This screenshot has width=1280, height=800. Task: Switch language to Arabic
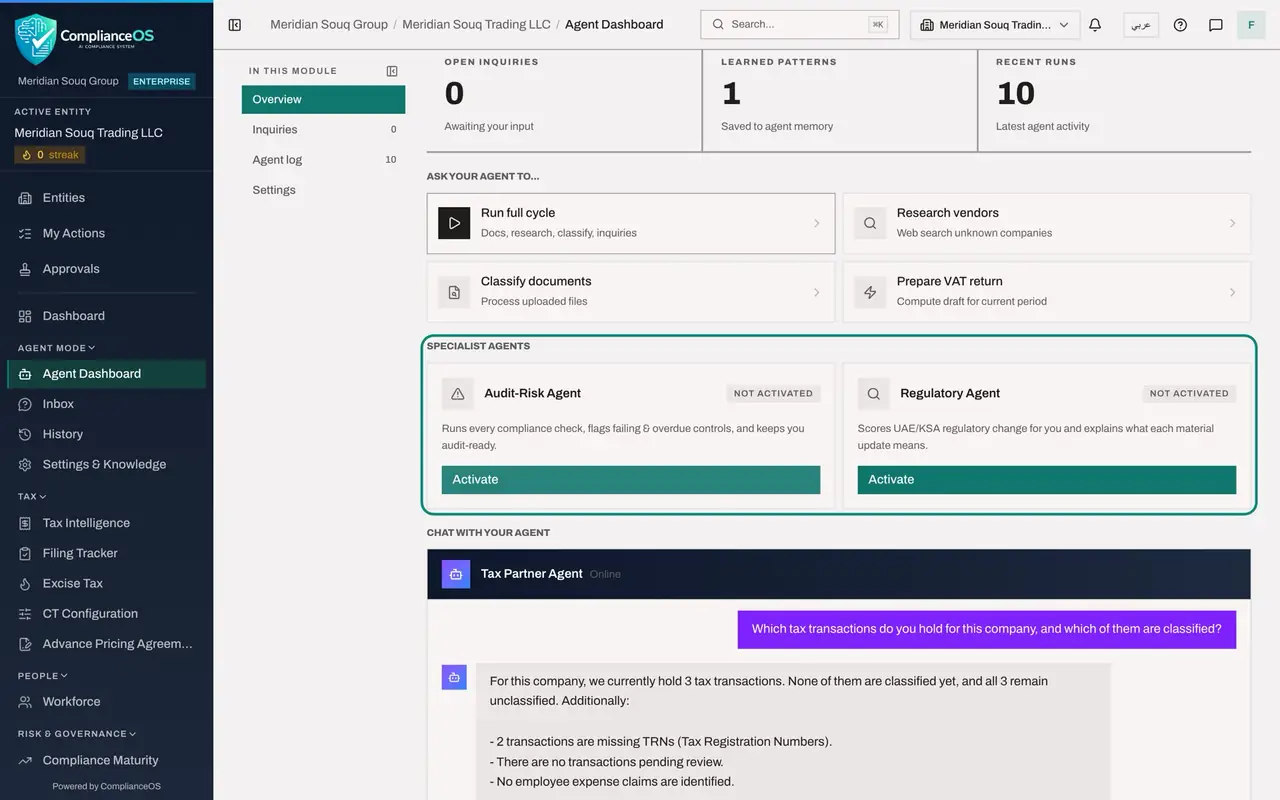pos(1141,24)
